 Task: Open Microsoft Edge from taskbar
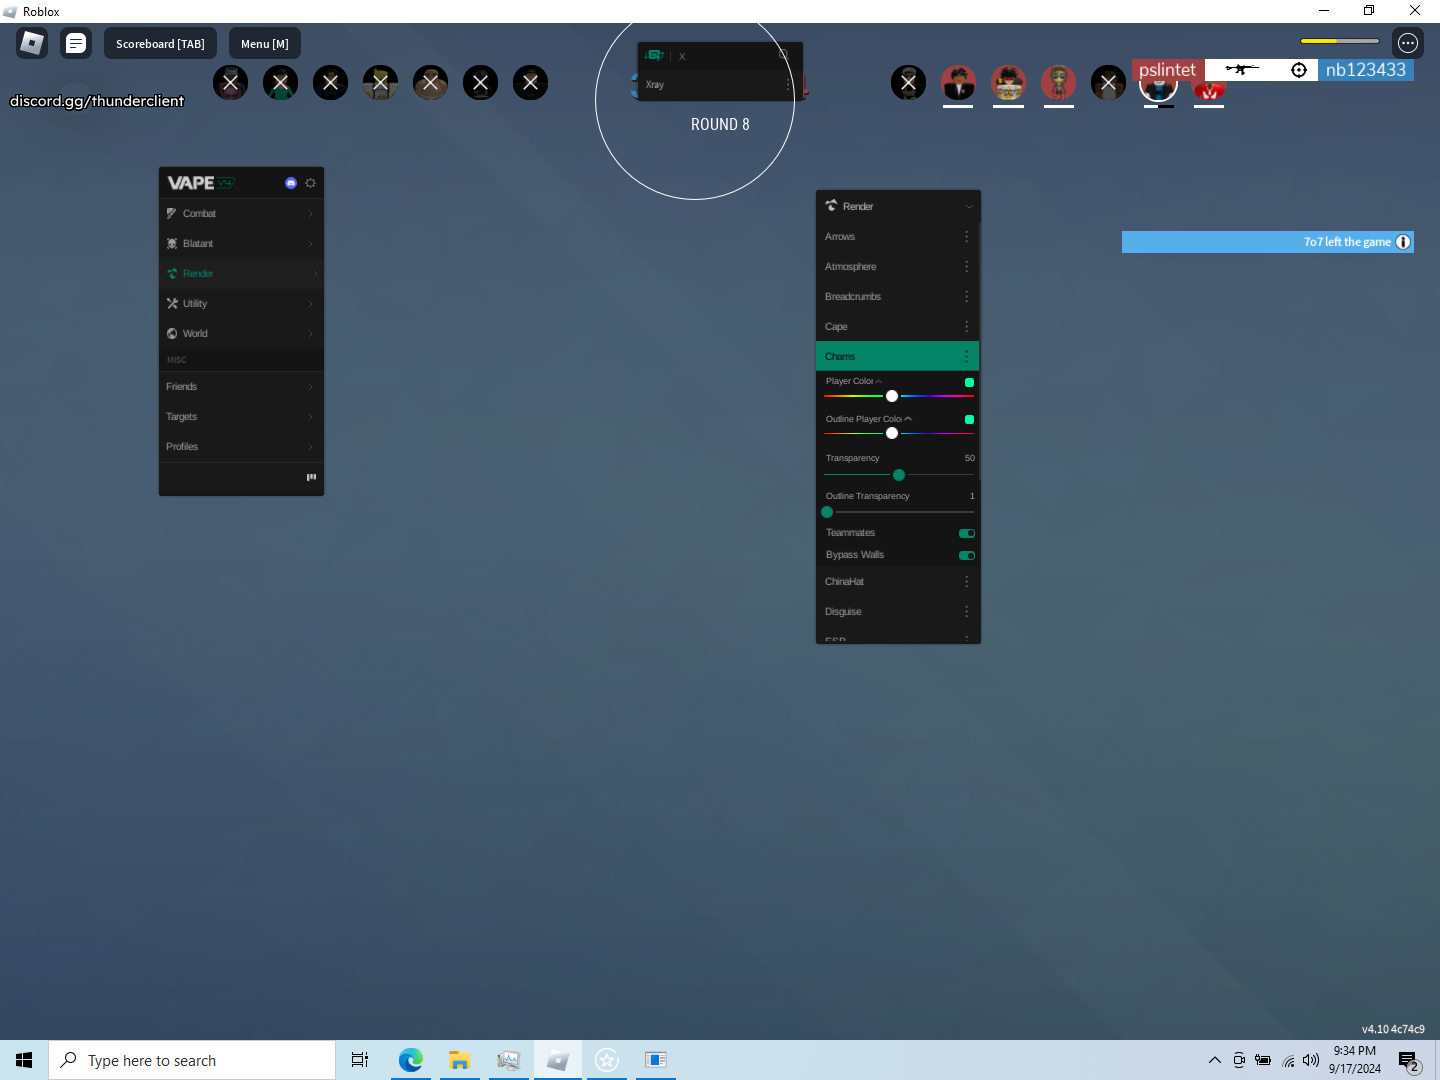click(410, 1060)
